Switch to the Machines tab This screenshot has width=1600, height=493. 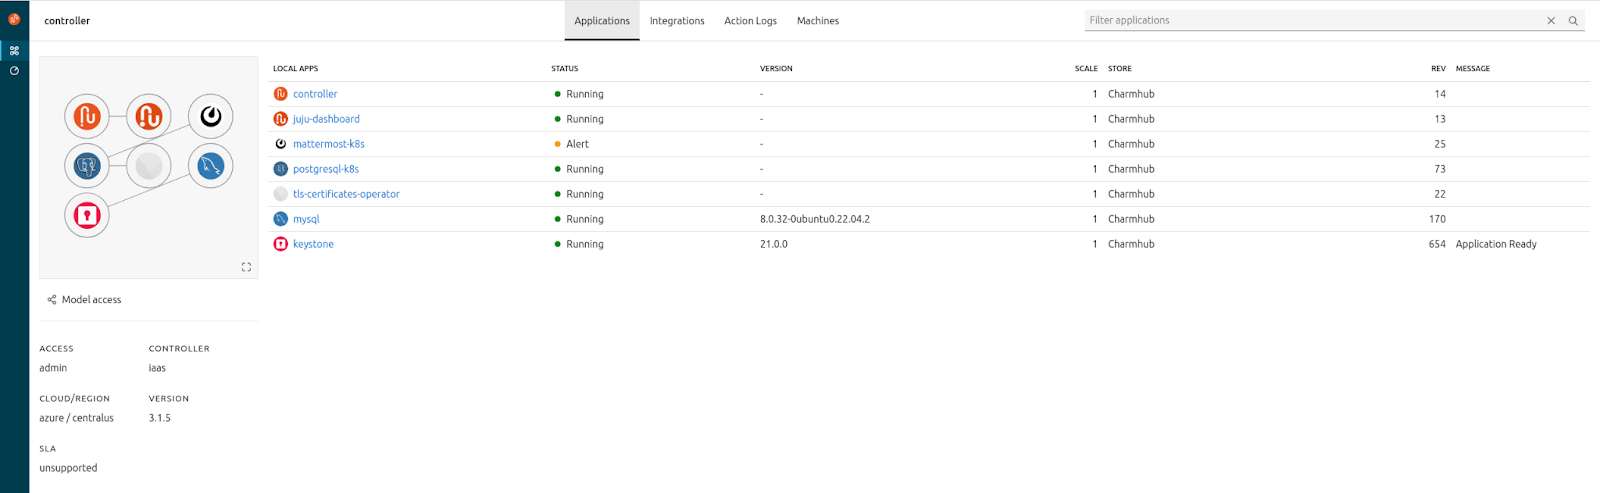818,21
